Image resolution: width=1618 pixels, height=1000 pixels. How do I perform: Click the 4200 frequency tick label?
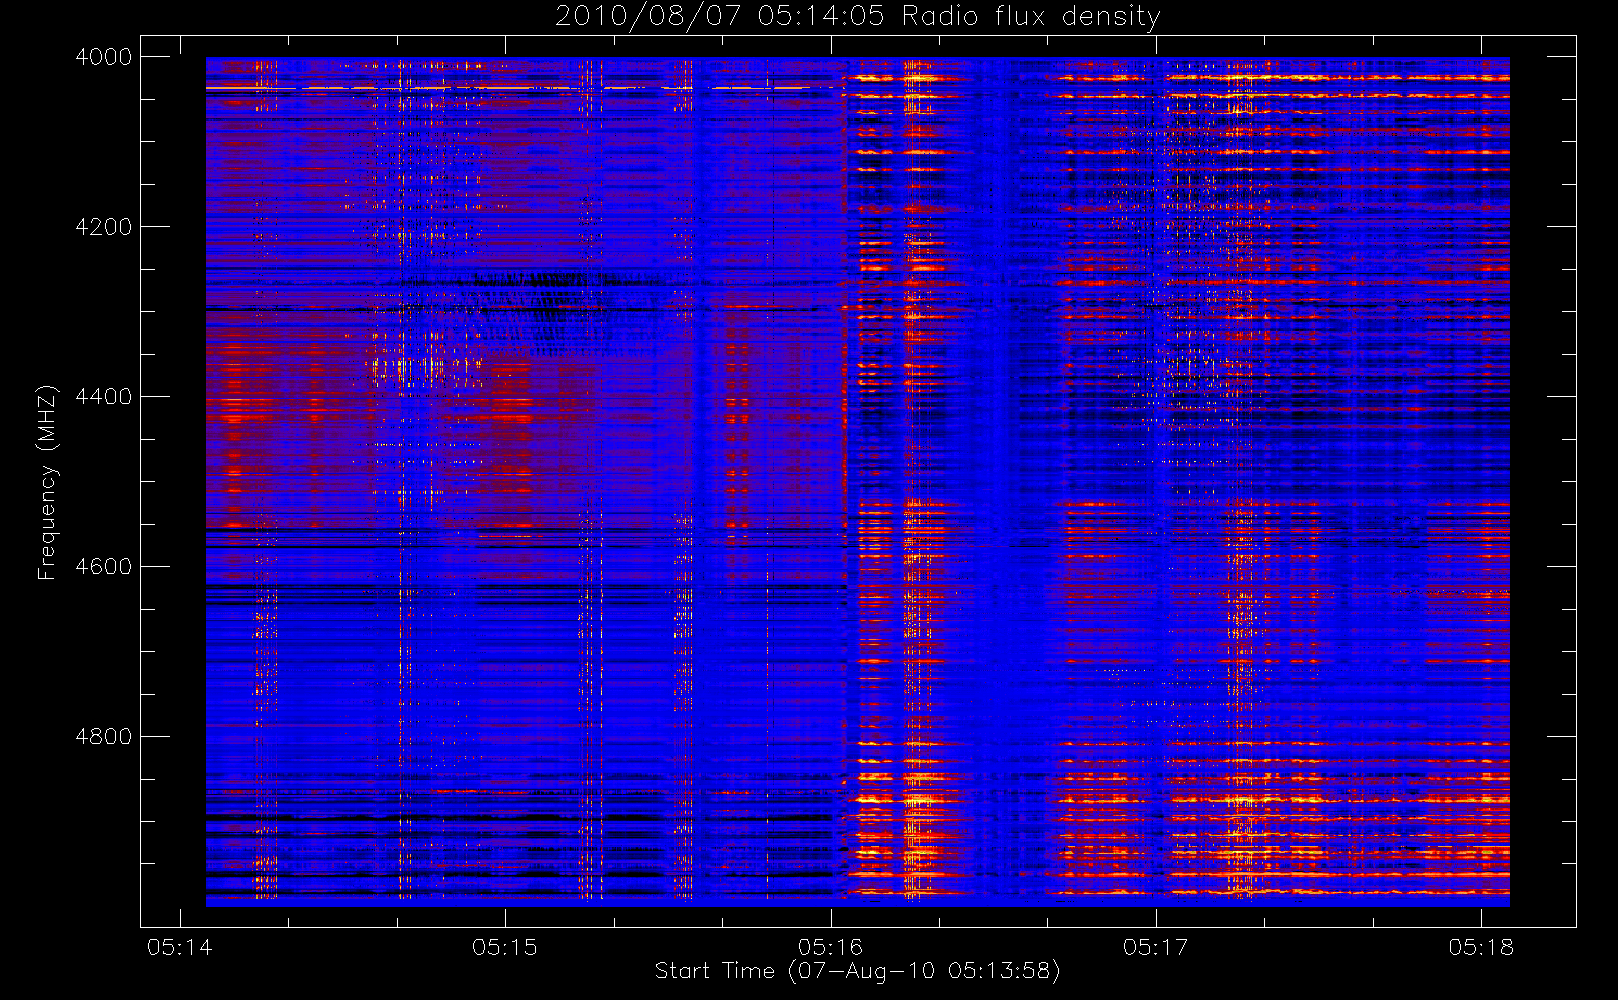[x=104, y=227]
